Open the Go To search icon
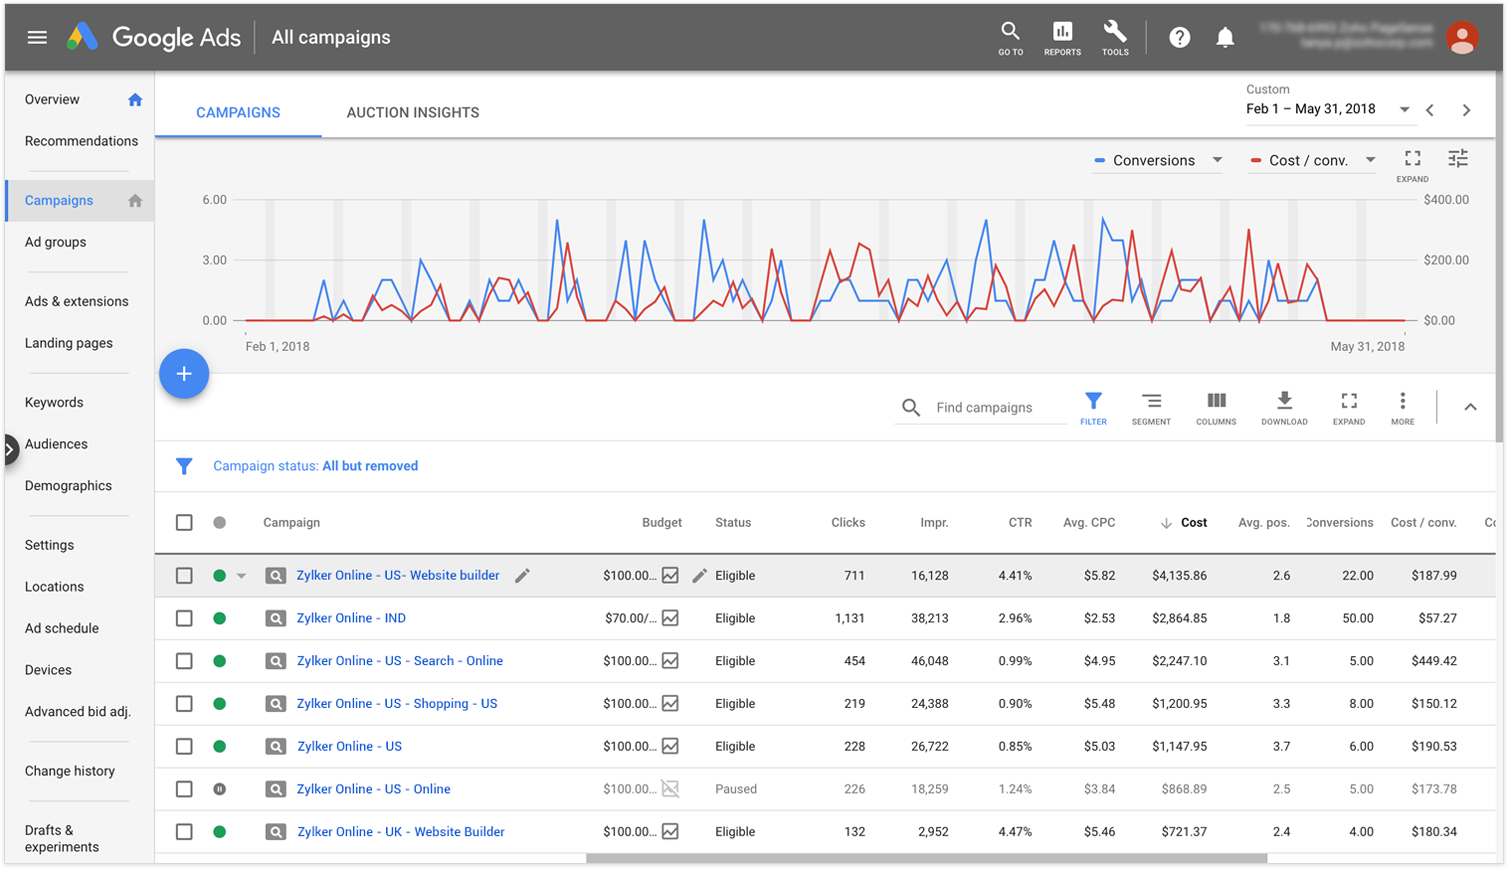 [x=1010, y=38]
